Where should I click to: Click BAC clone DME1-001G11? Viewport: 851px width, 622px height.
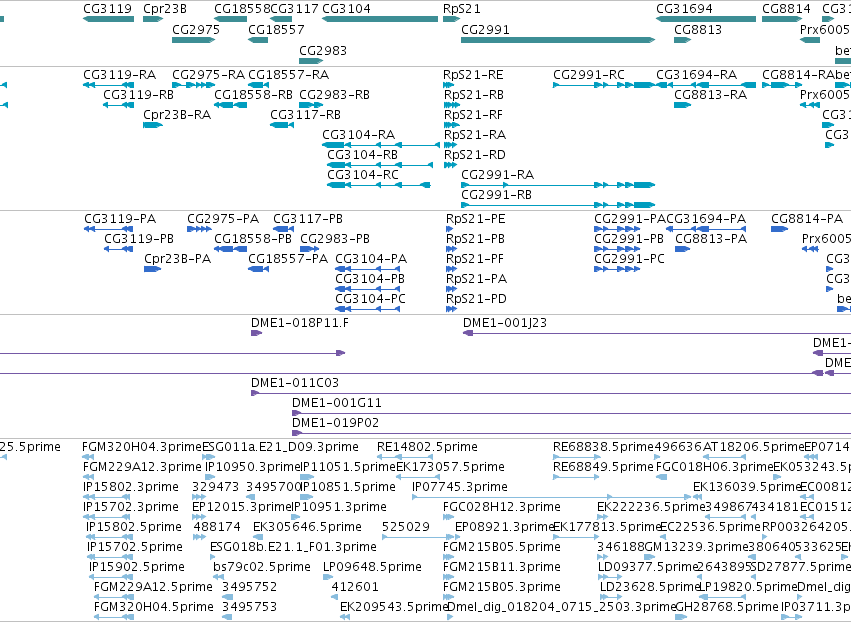pos(571,414)
